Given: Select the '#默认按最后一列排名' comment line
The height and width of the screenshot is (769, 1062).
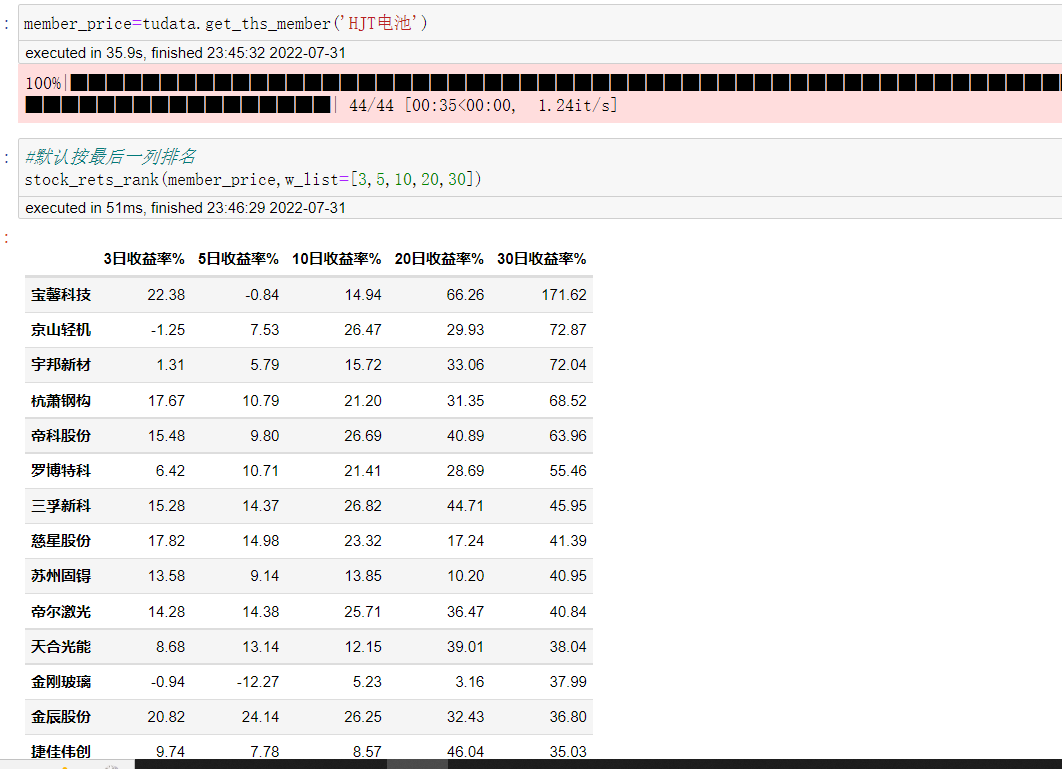Looking at the screenshot, I should point(110,157).
